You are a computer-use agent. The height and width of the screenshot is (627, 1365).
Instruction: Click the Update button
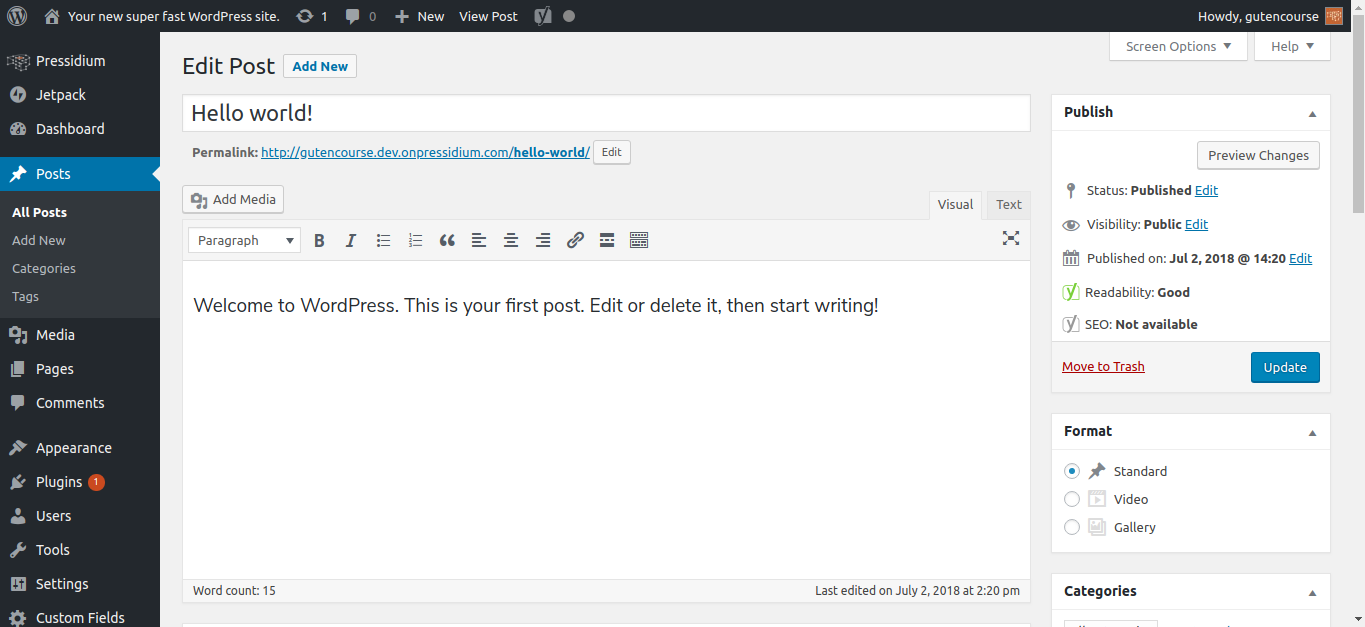coord(1285,367)
